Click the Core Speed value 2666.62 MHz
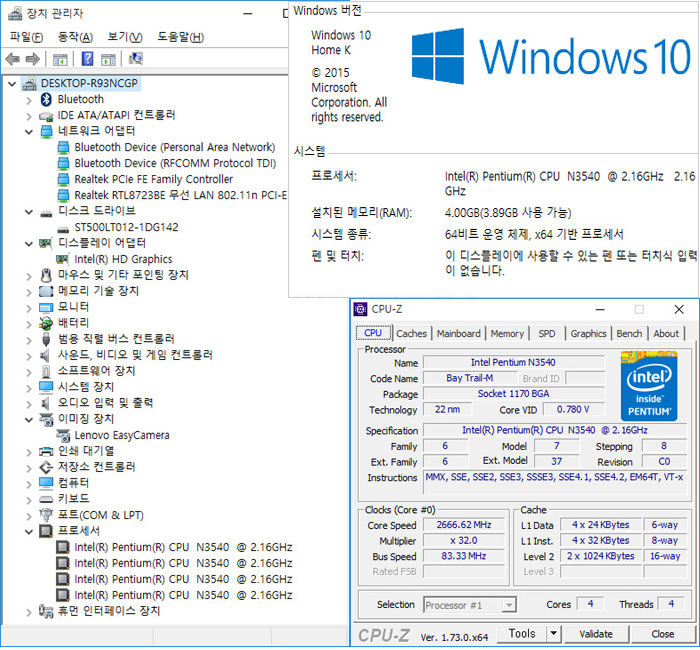700x650 pixels. point(464,525)
